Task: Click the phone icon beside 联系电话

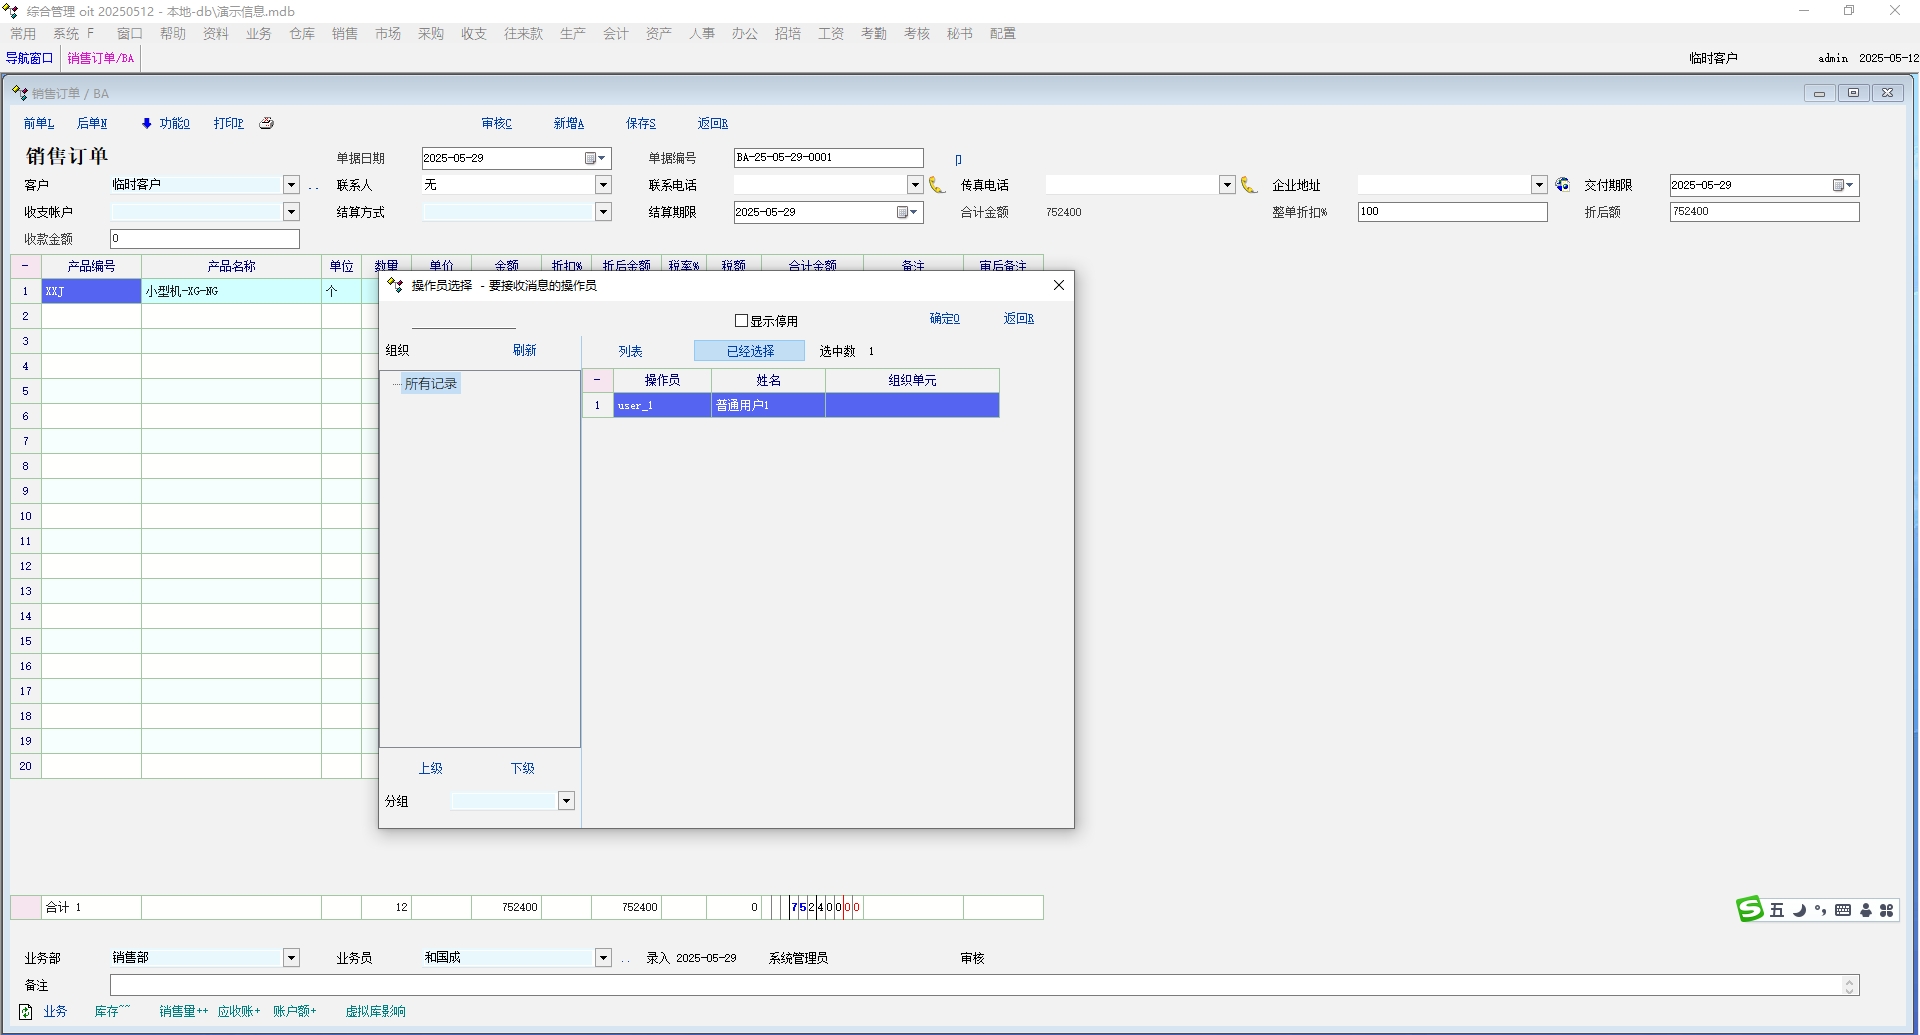Action: click(x=937, y=185)
